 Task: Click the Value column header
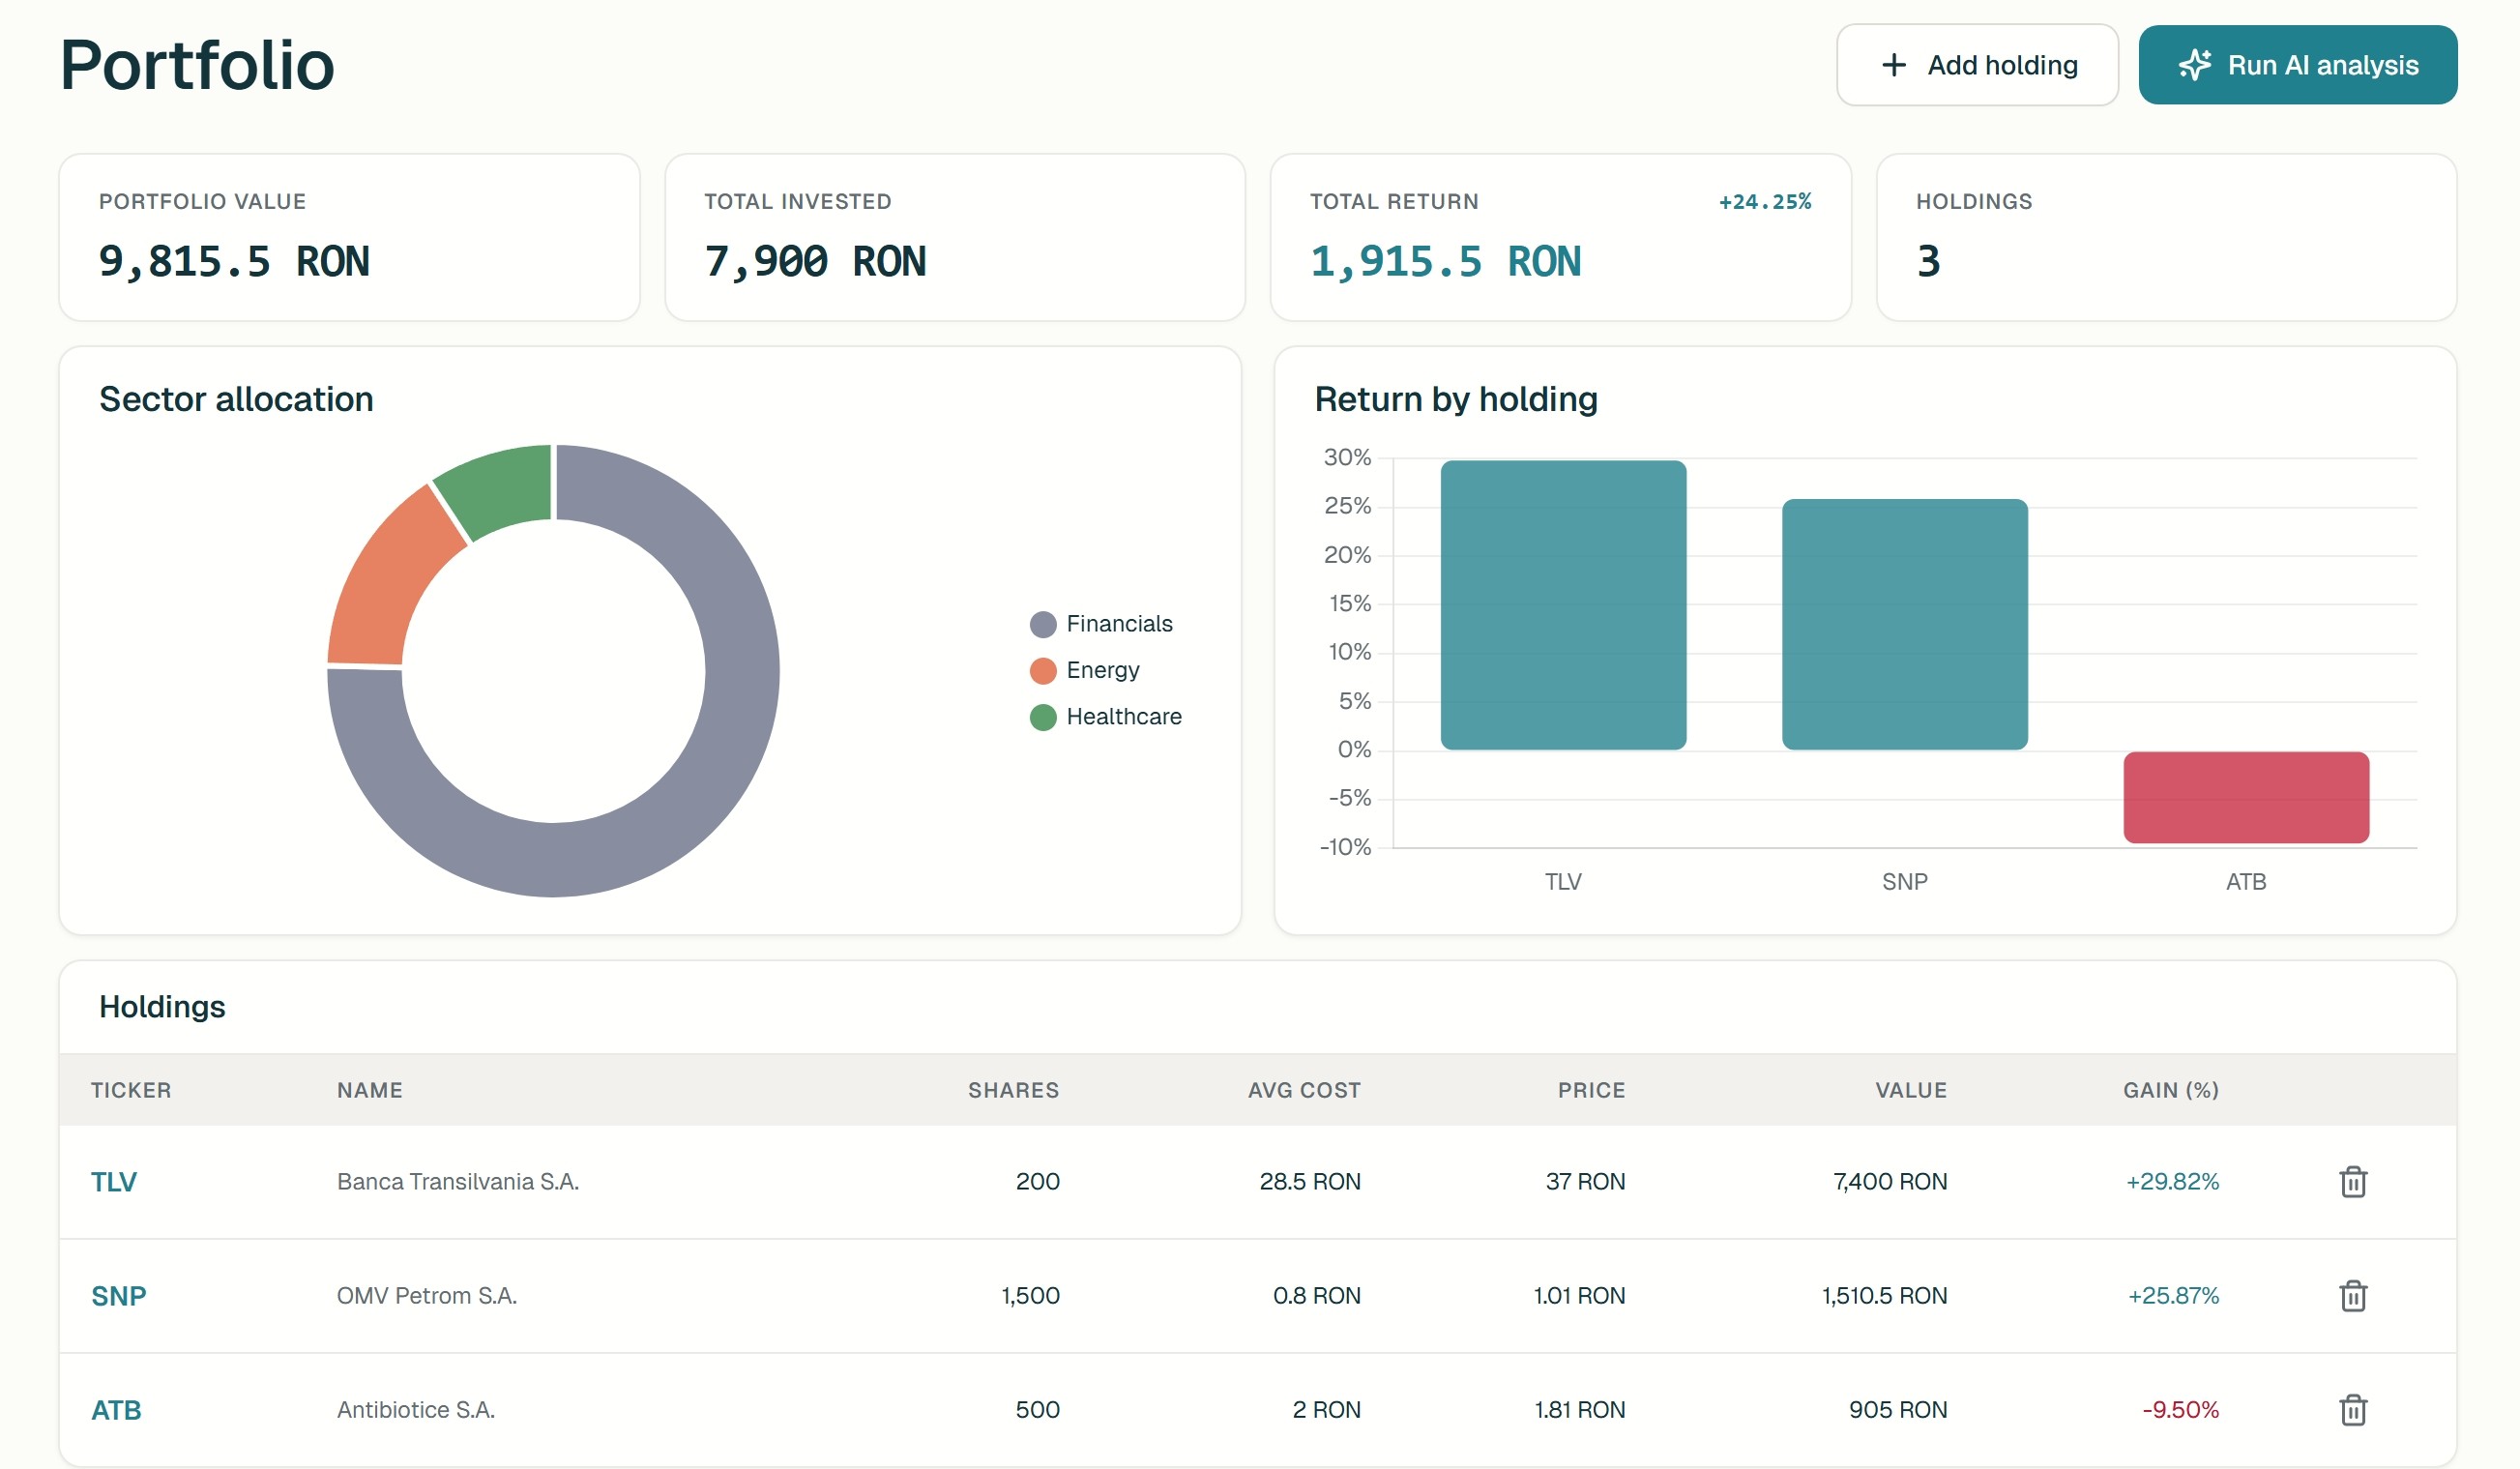coord(1910,1090)
